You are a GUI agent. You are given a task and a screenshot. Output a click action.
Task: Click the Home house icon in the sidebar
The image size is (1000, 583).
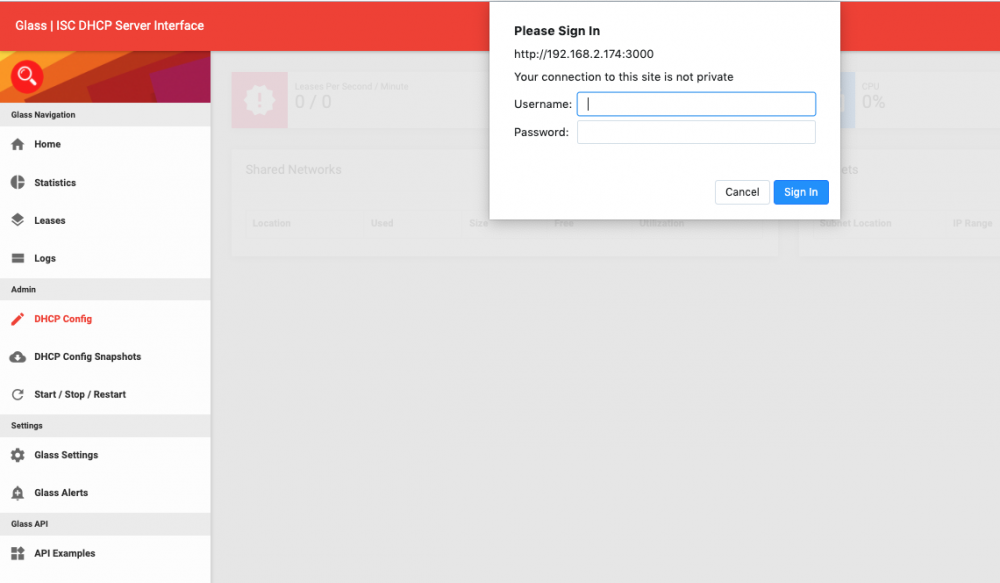click(x=18, y=144)
